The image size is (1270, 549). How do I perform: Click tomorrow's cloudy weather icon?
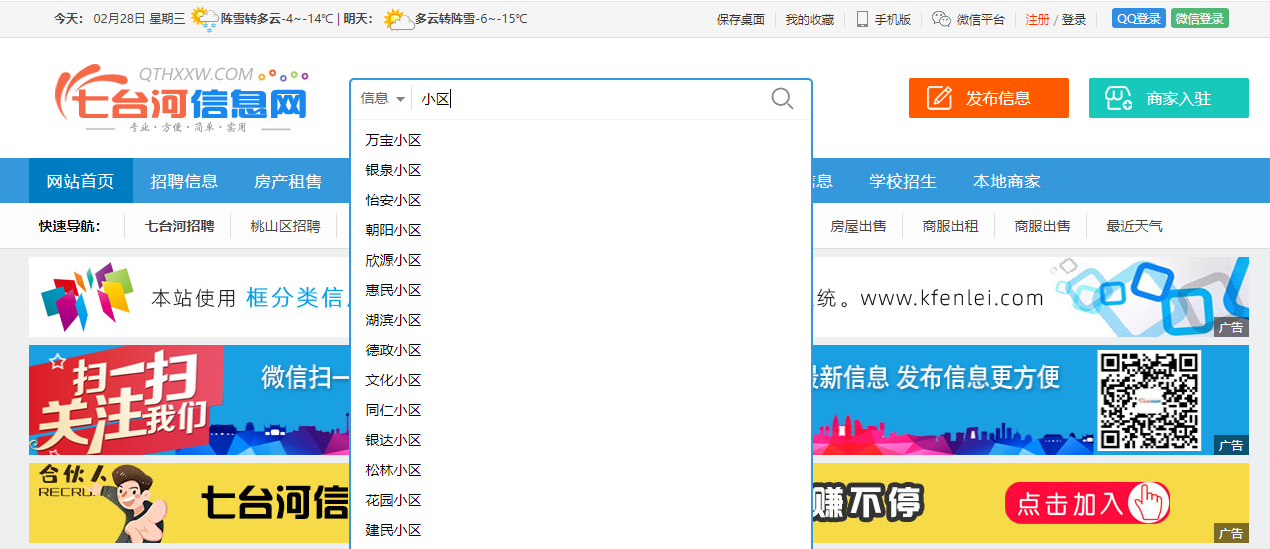pos(398,19)
